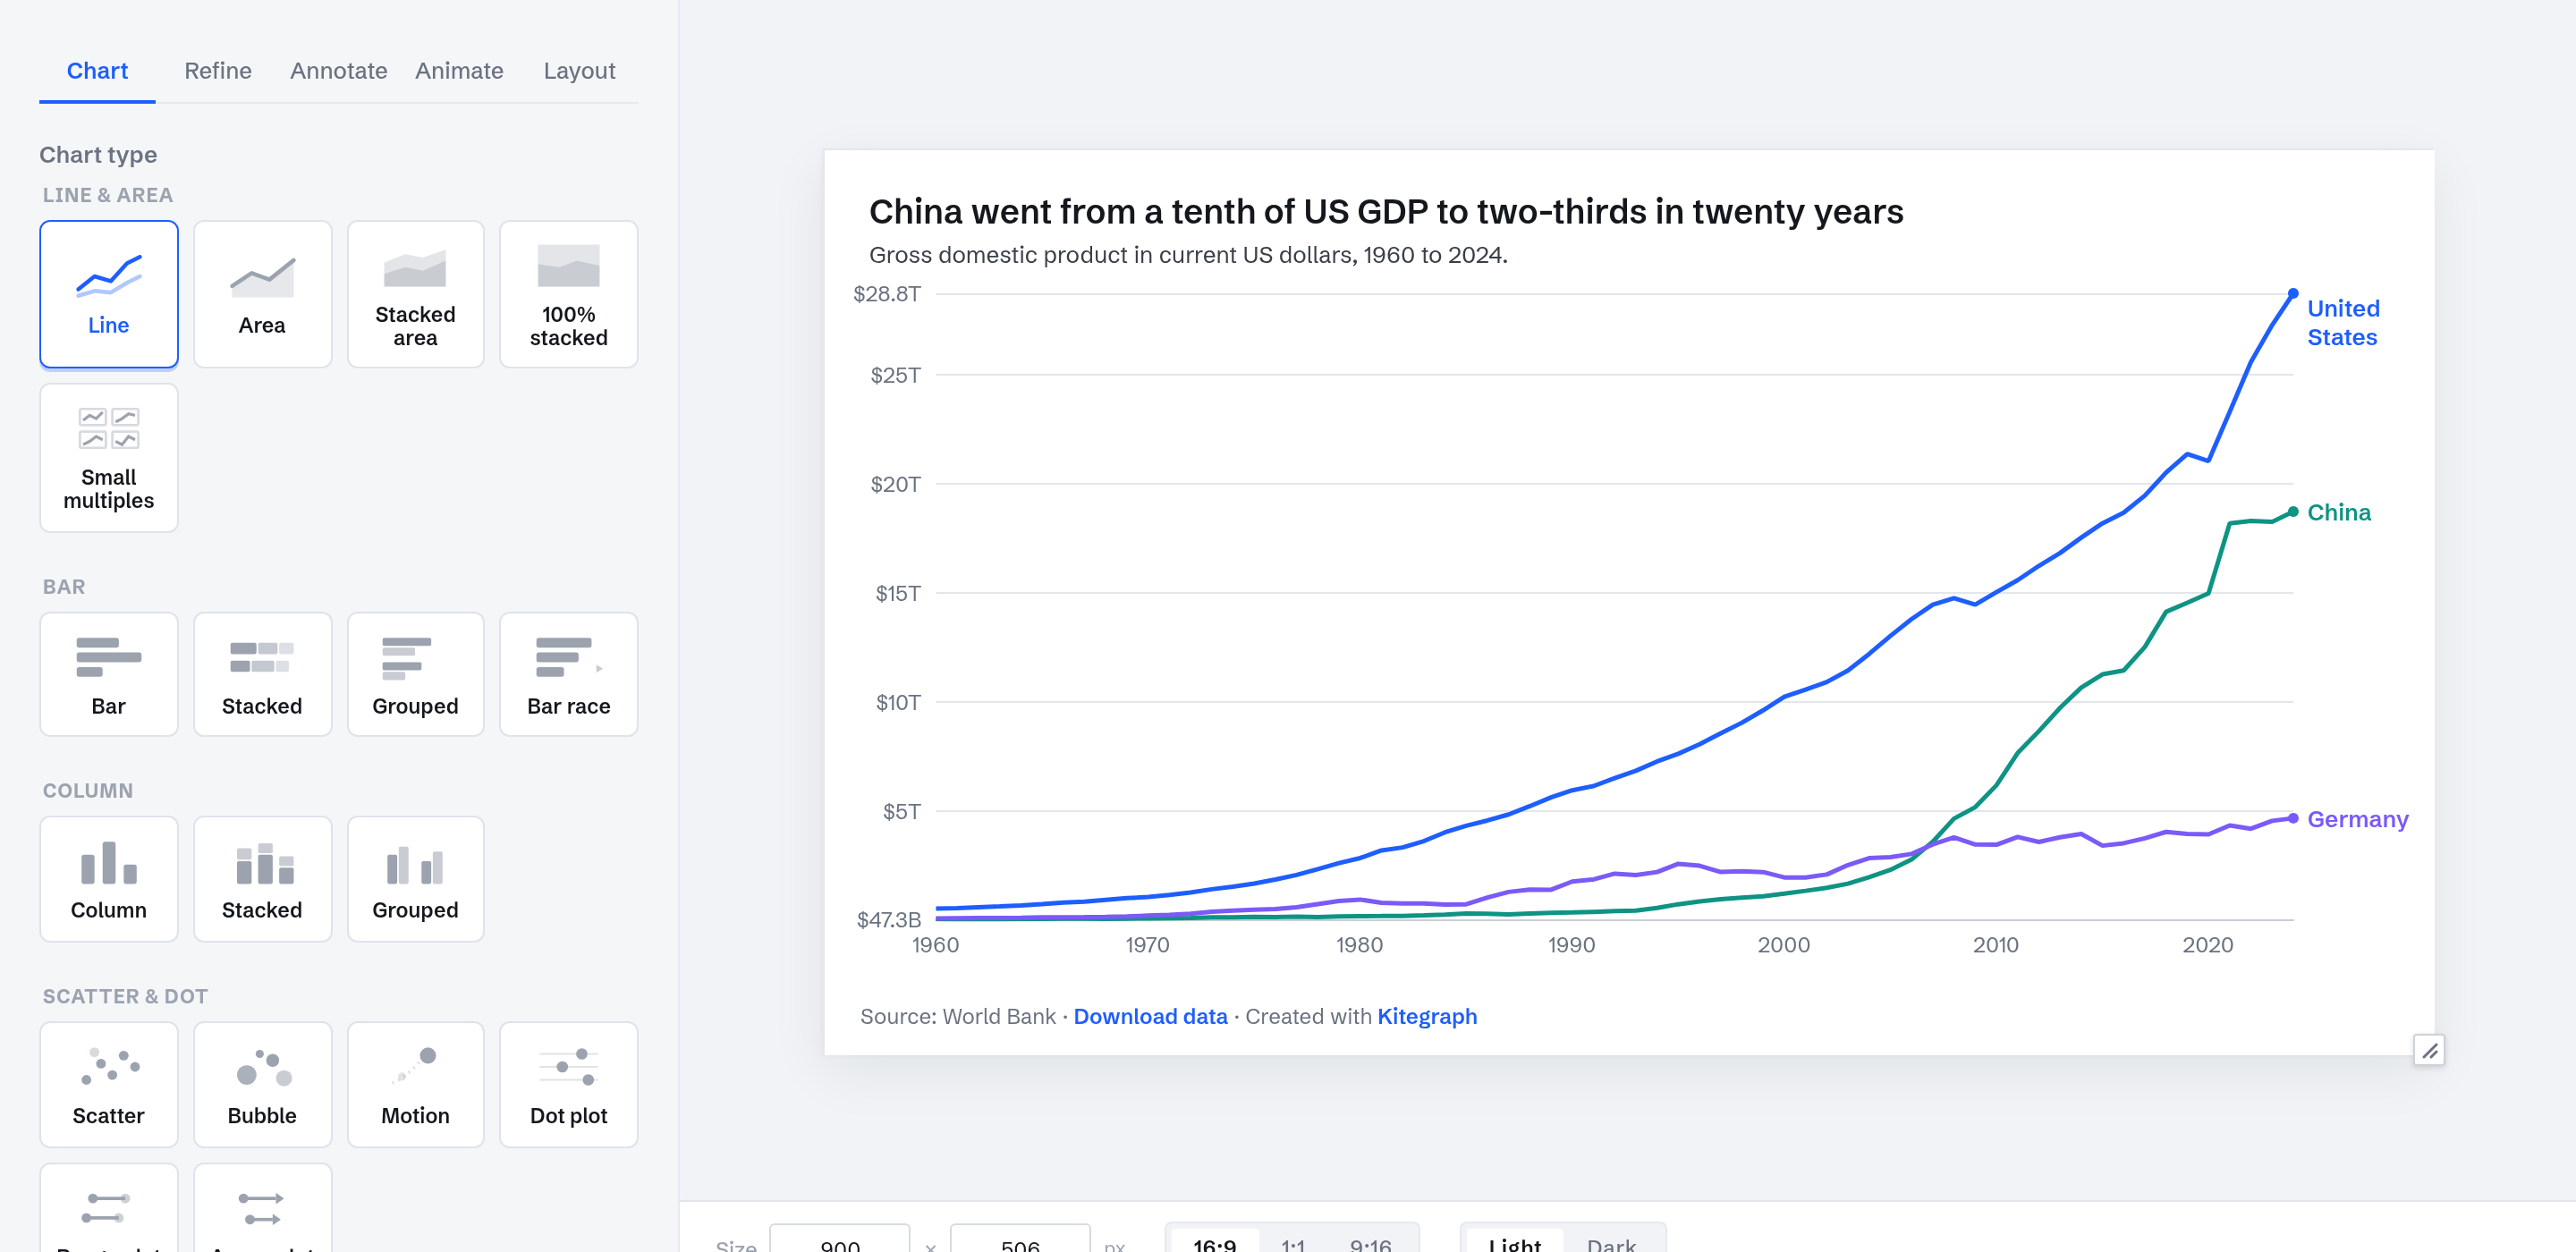
Task: Click the Source: World Bank text
Action: (957, 1016)
